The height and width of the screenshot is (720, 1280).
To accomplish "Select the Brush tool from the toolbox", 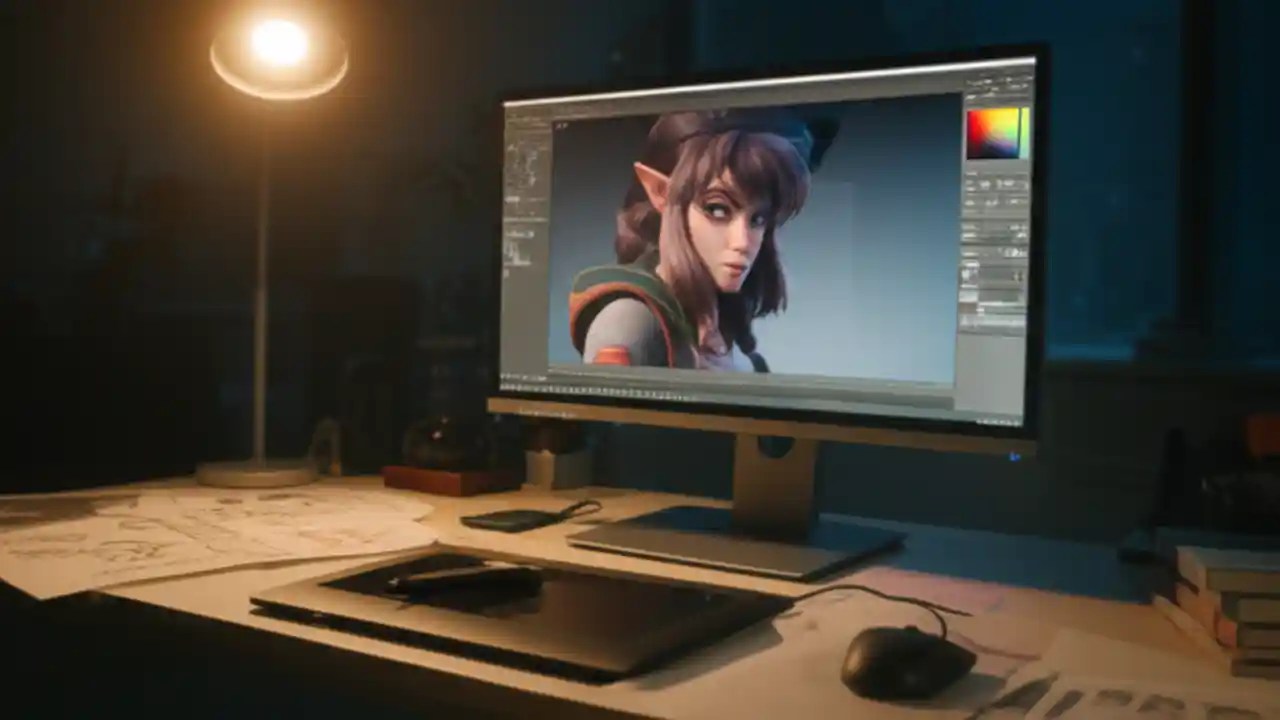I will click(519, 160).
